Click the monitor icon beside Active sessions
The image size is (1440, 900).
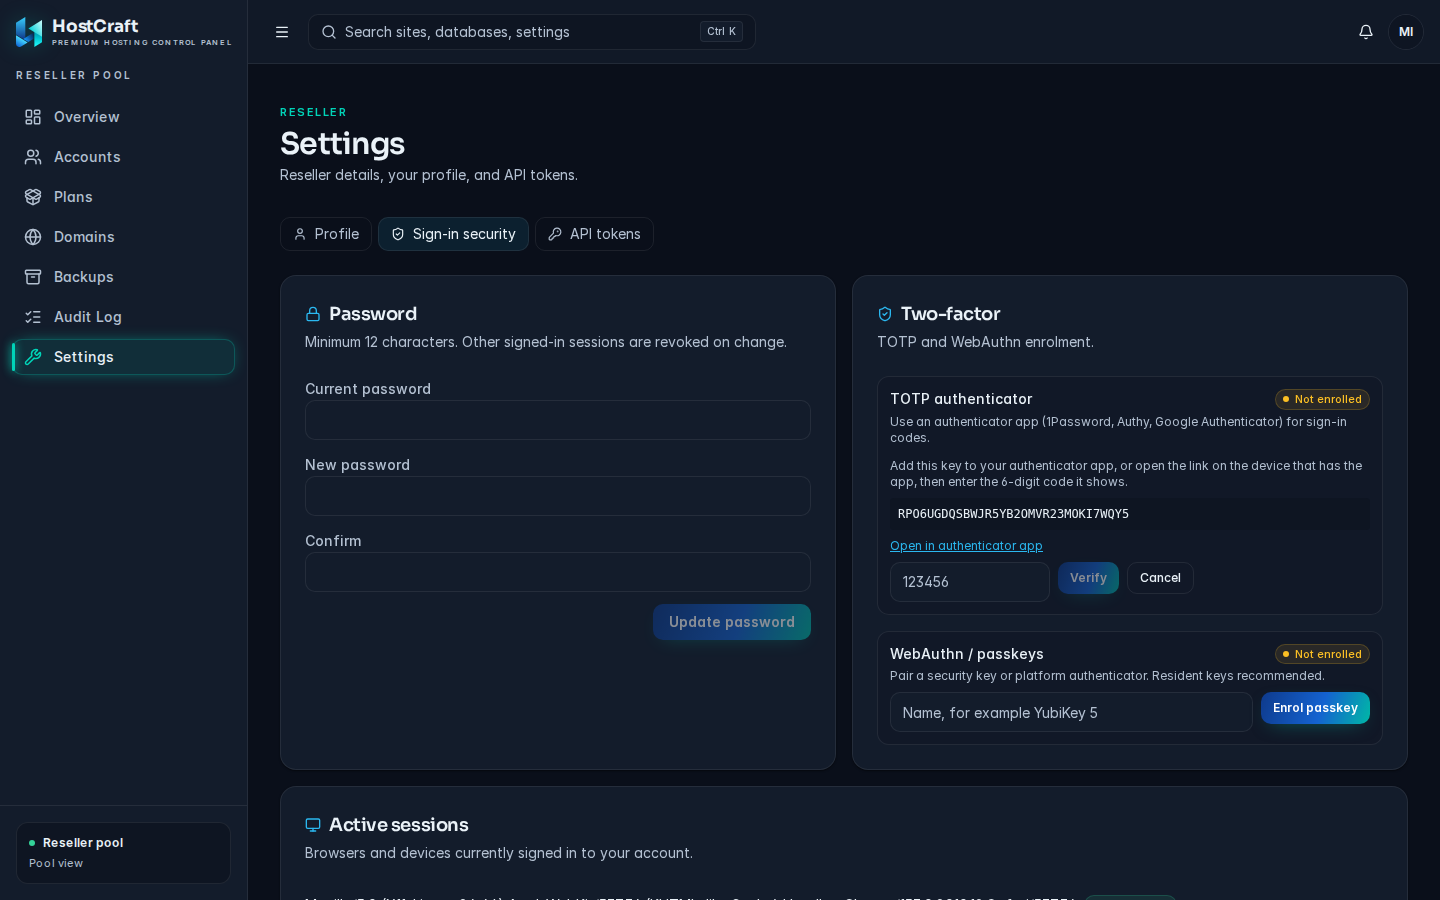313,825
